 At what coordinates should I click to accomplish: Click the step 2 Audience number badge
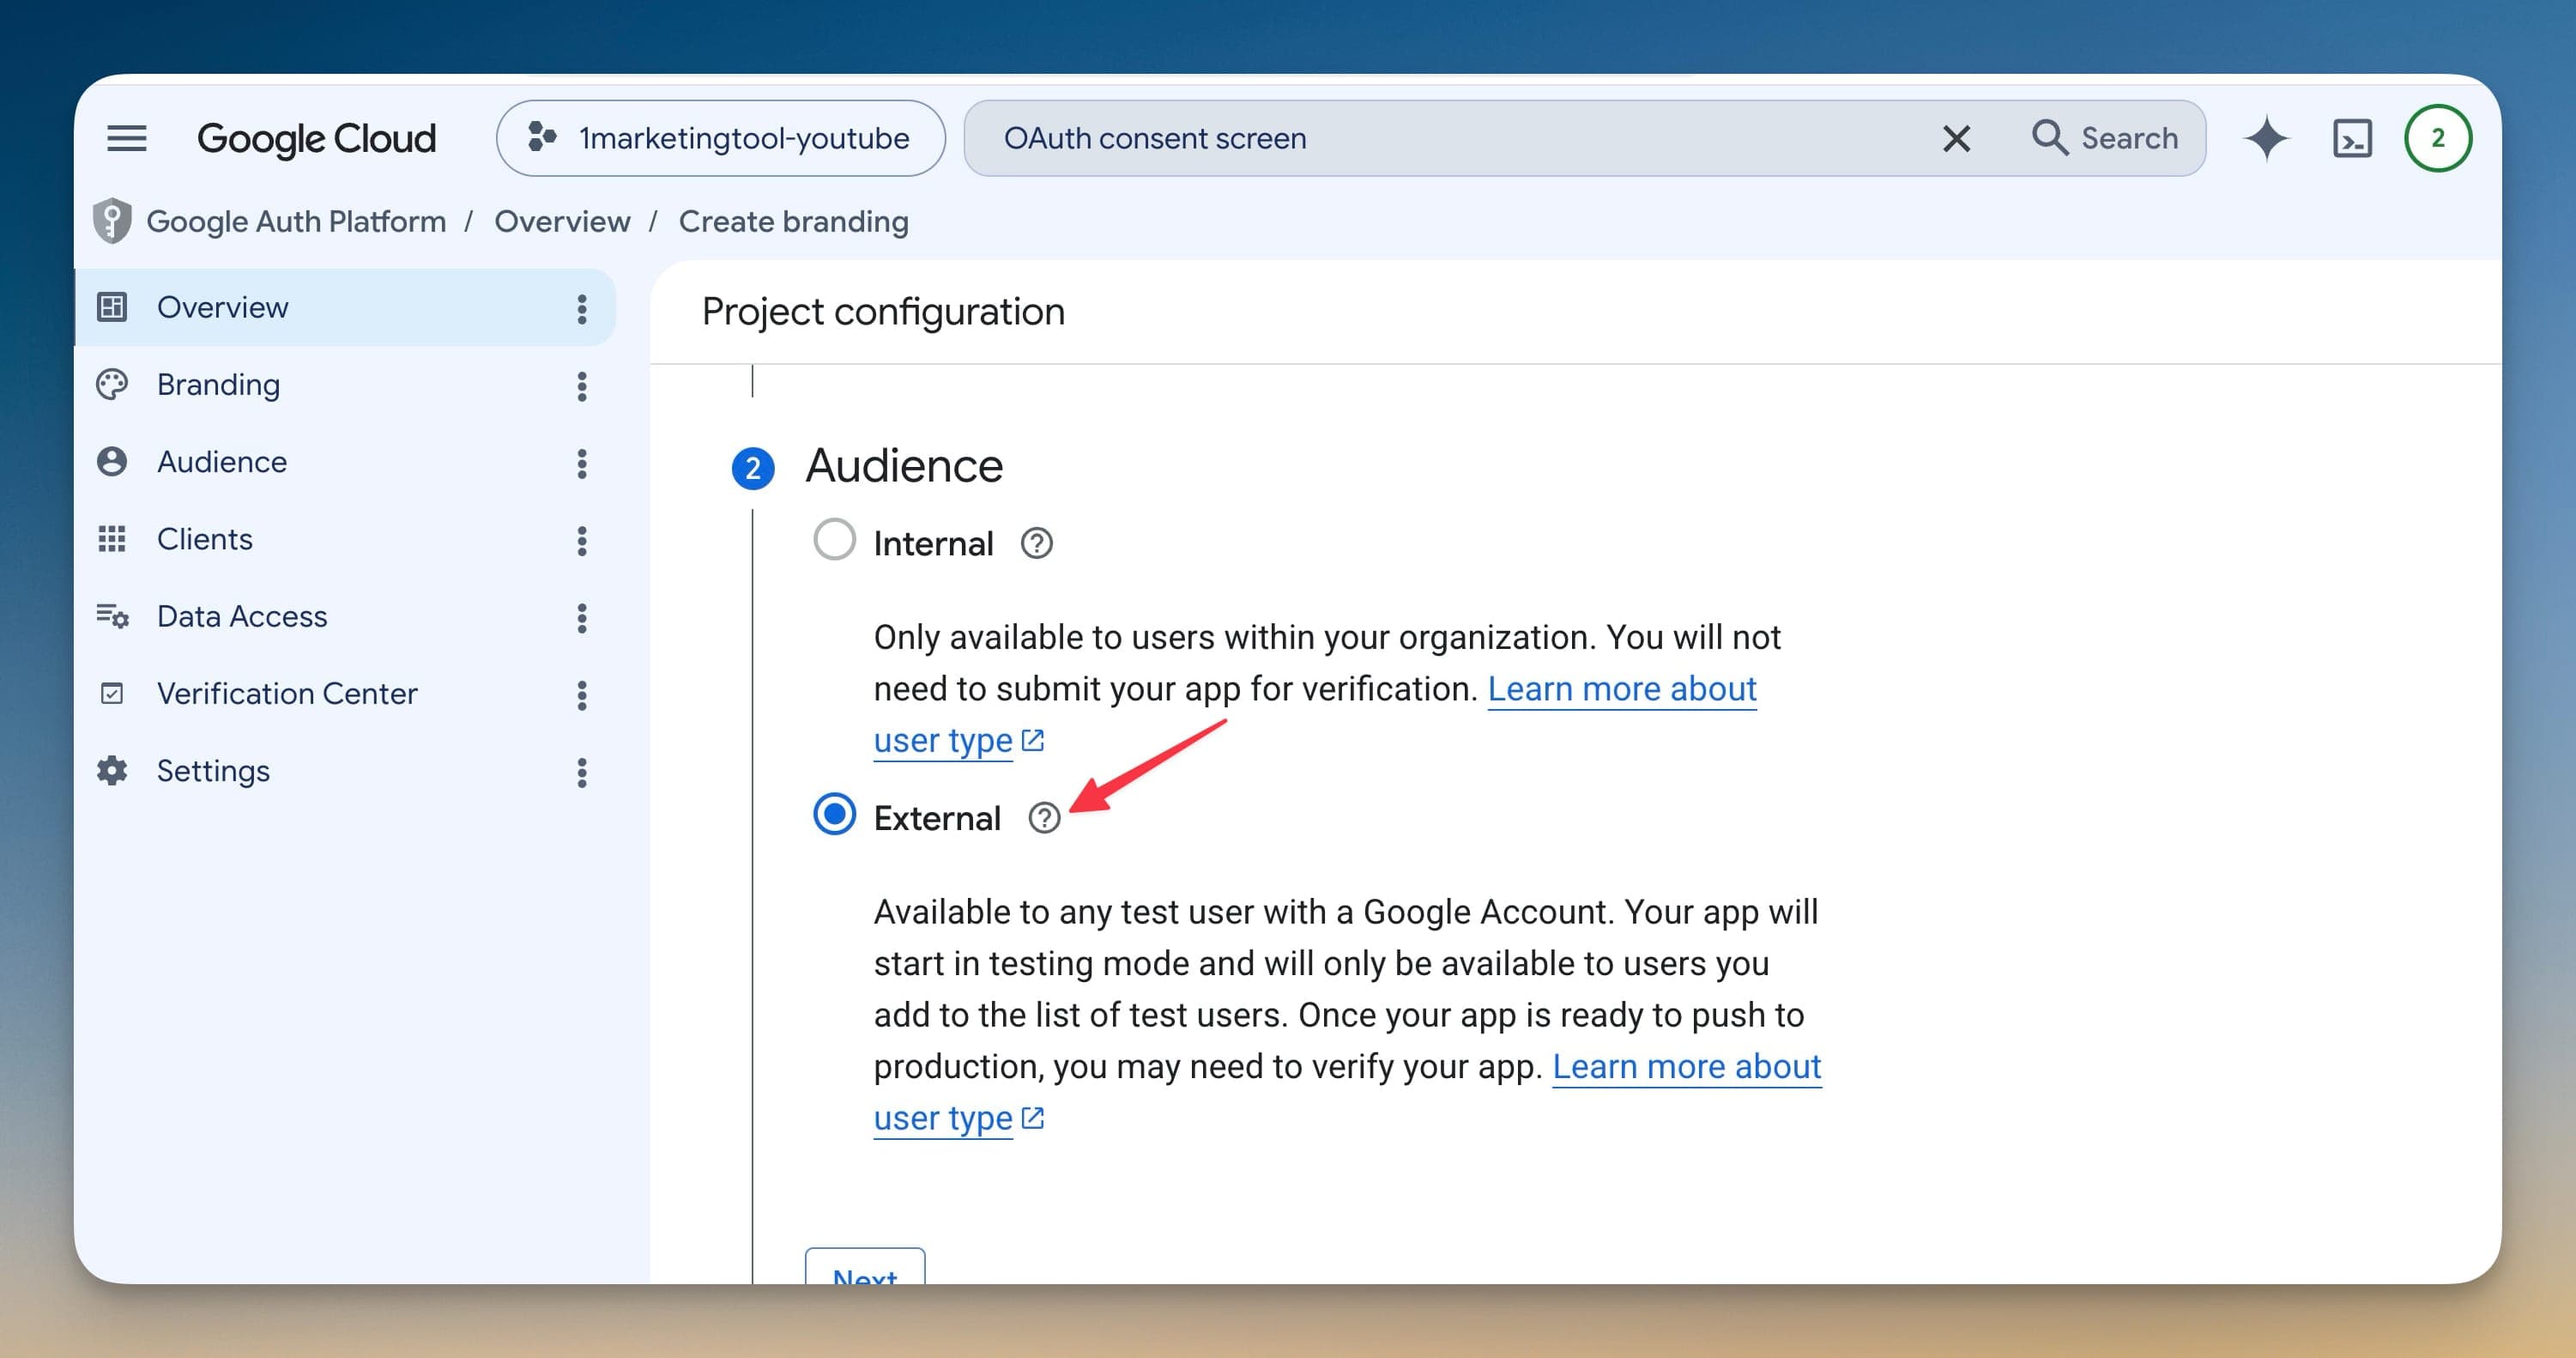753,468
